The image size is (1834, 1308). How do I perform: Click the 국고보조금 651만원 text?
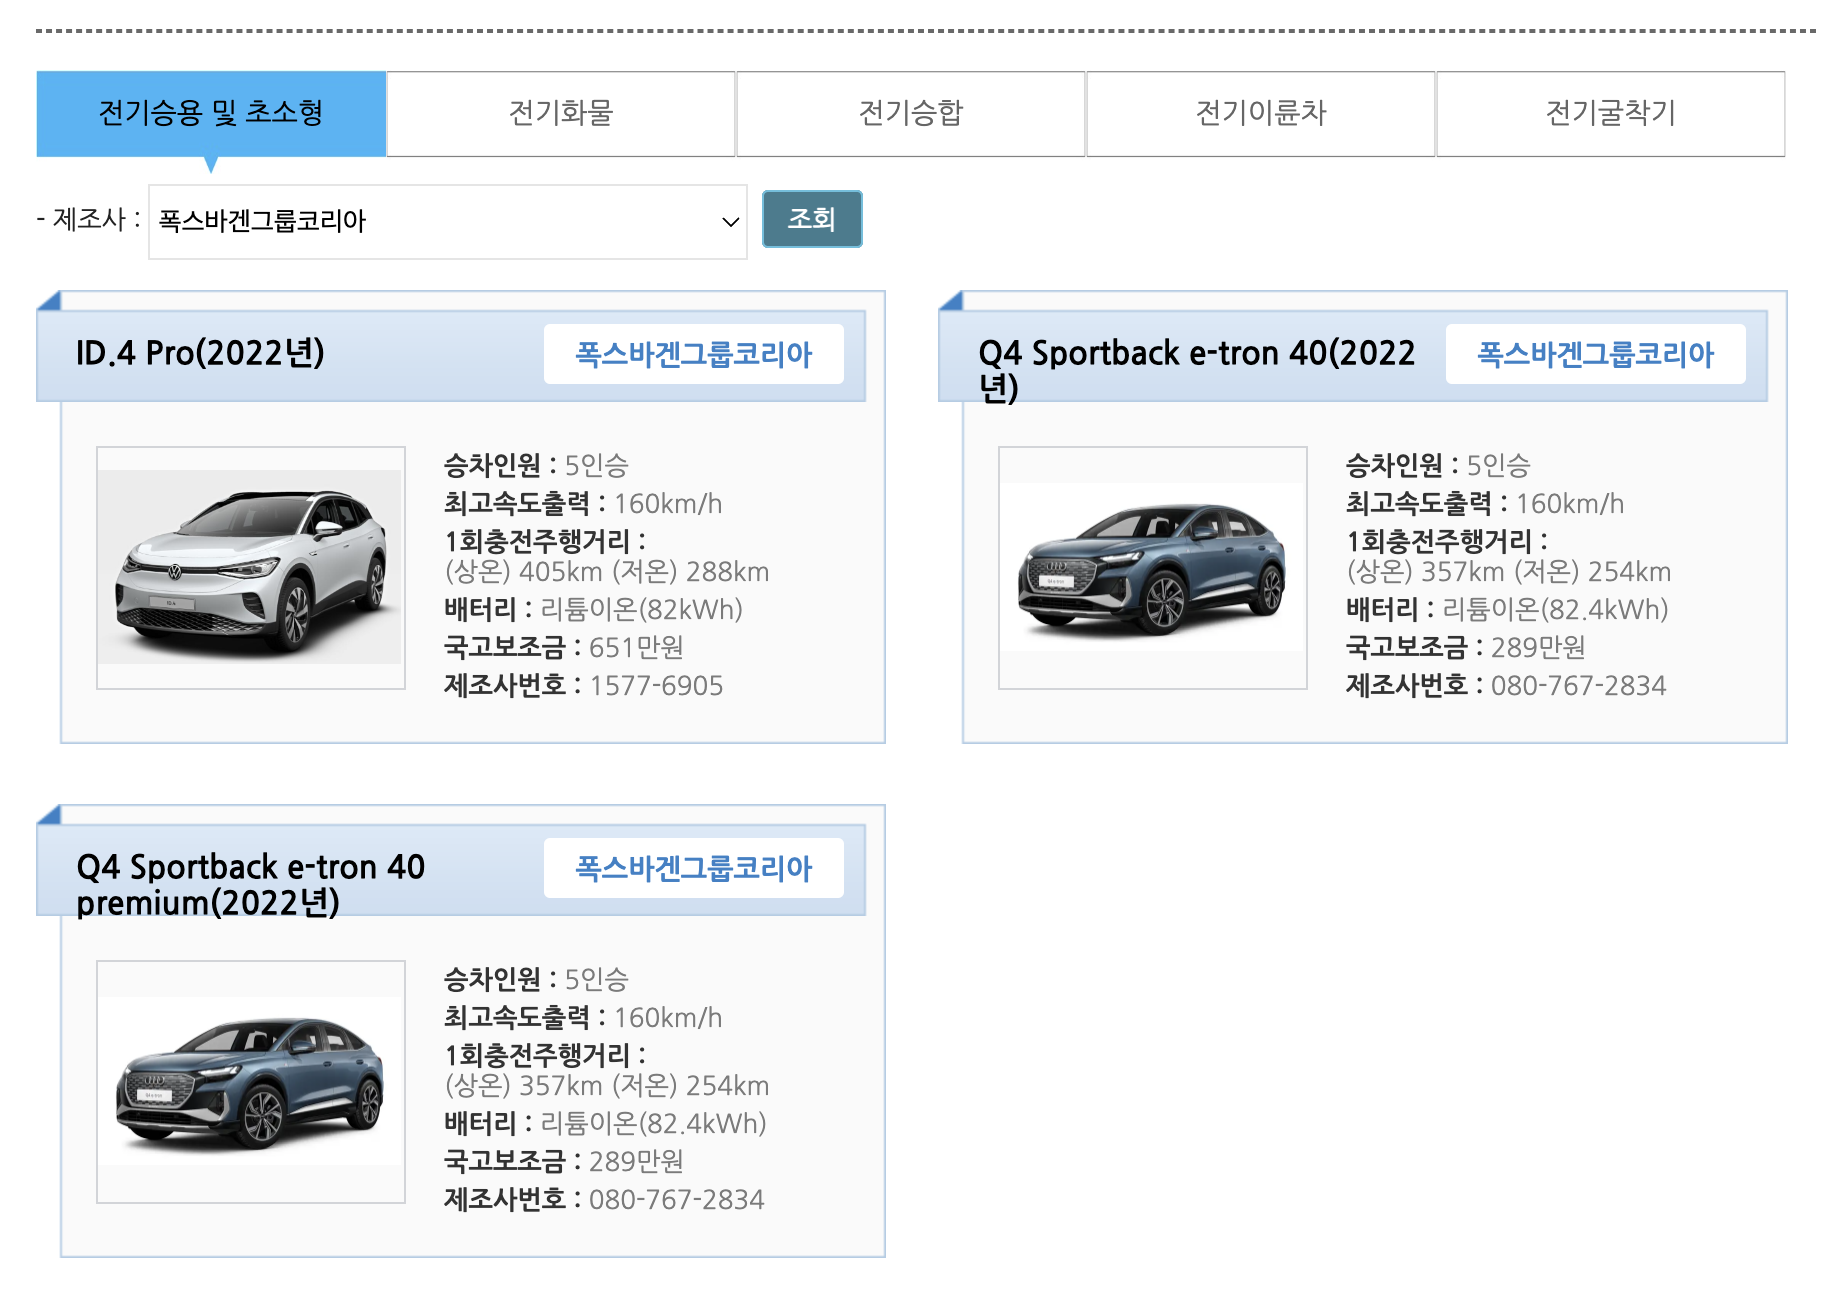(564, 647)
